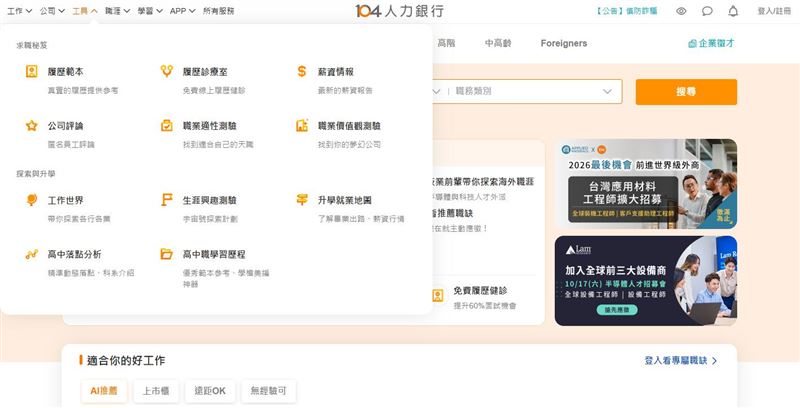Expand the 工作 menu
Viewport: 800px width, 408px height.
(x=19, y=11)
